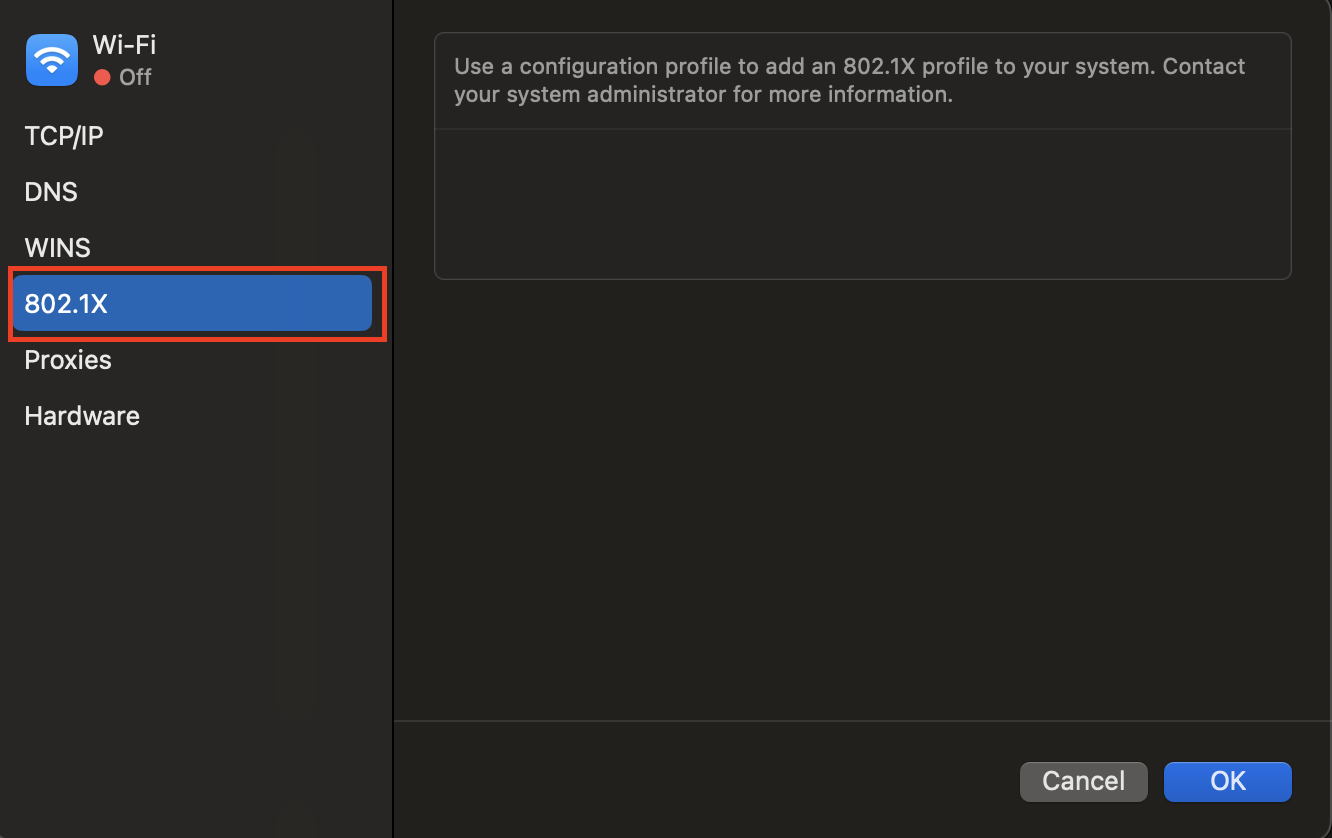
Task: Select the TCP/IP settings section
Action: 63,135
